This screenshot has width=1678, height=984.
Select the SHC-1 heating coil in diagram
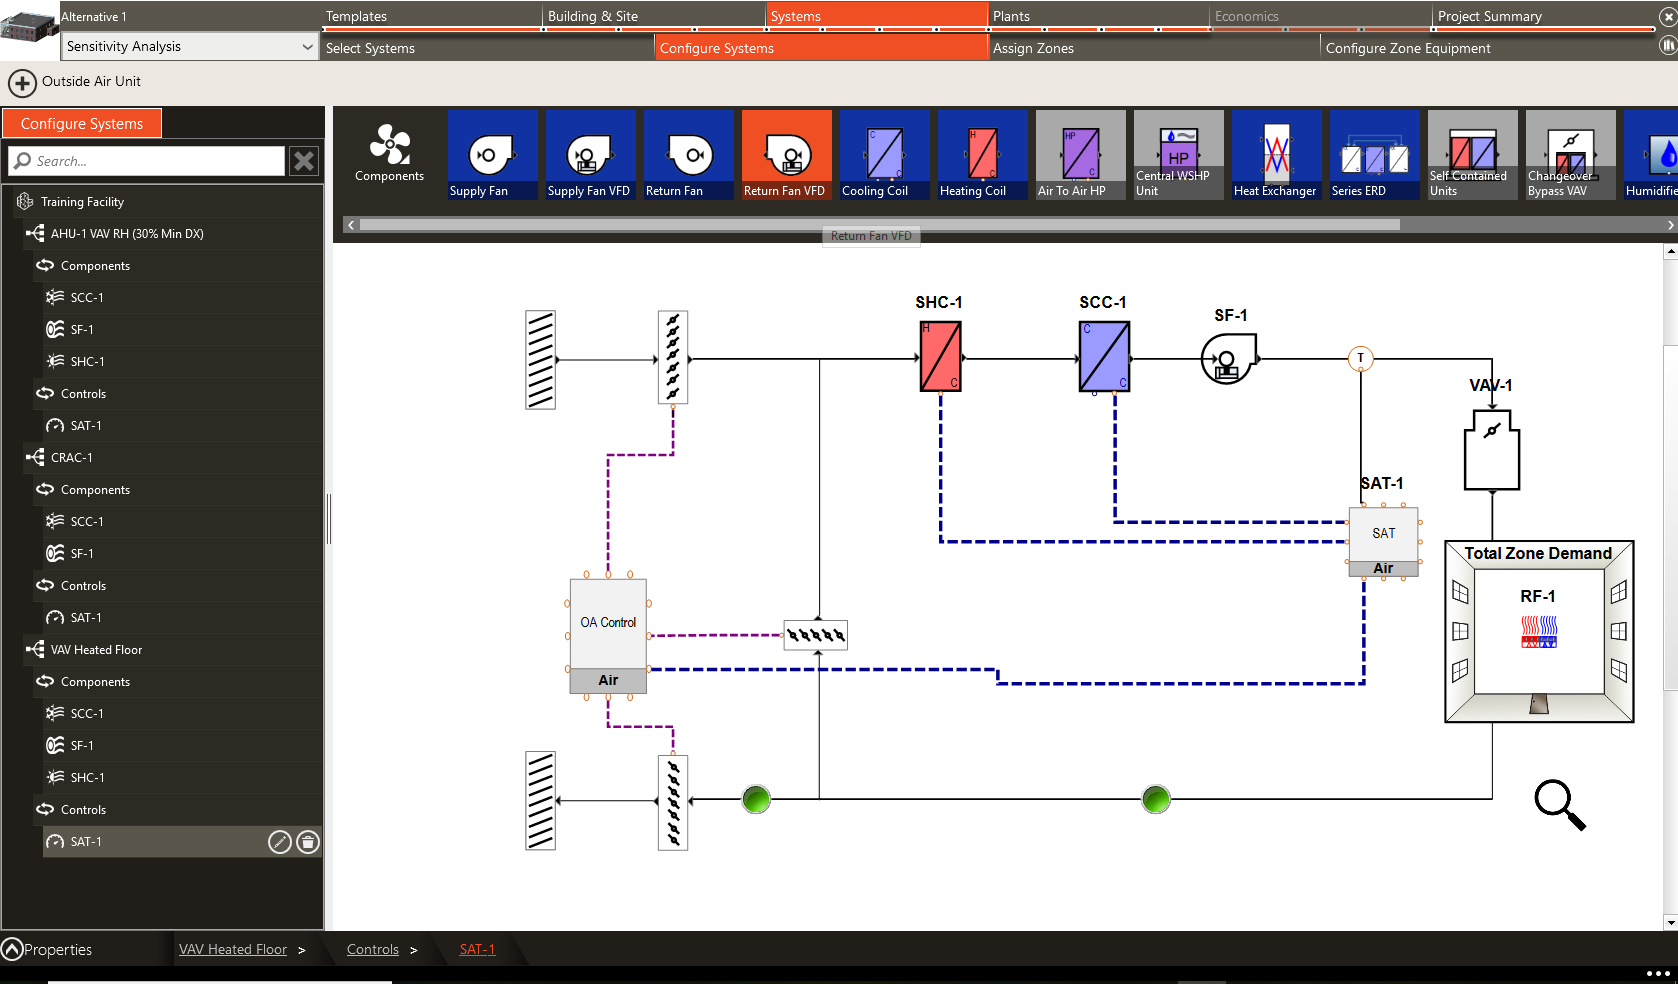coord(940,356)
